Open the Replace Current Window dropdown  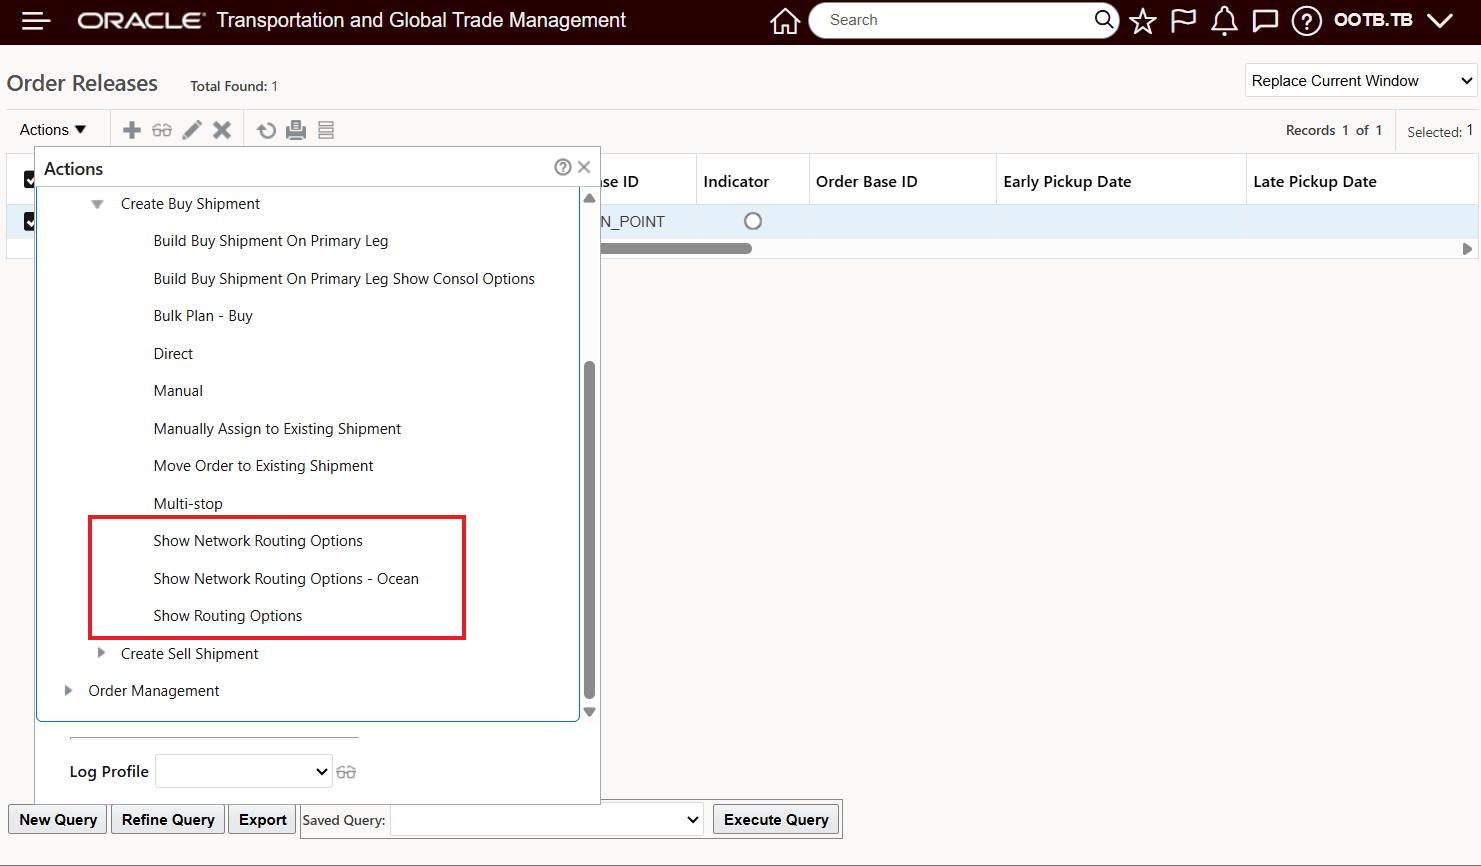pos(1360,80)
